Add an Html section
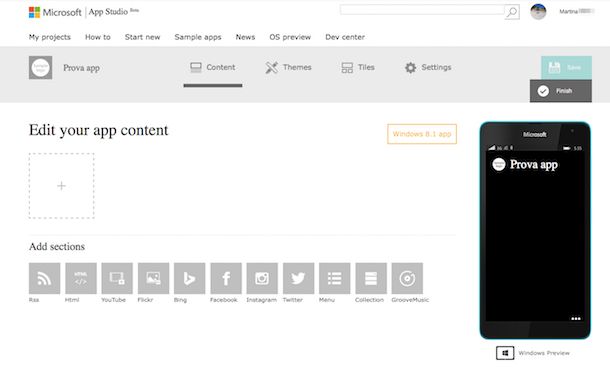The image size is (610, 378). click(x=81, y=278)
